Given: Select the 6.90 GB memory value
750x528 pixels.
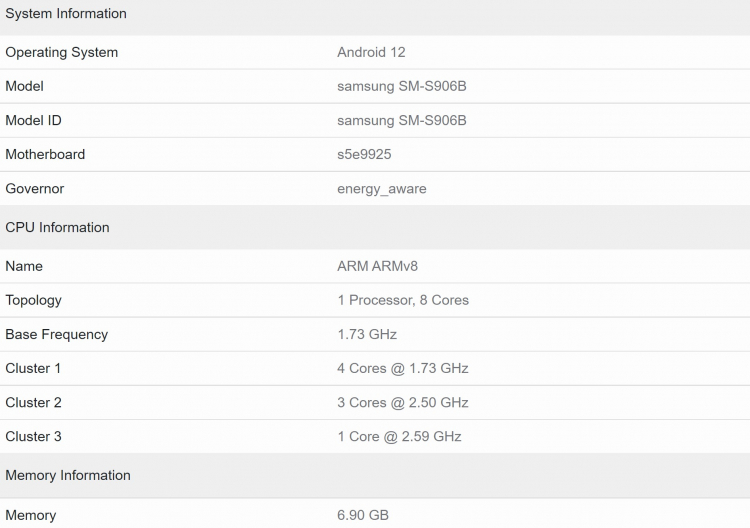Looking at the screenshot, I should click(x=363, y=515).
